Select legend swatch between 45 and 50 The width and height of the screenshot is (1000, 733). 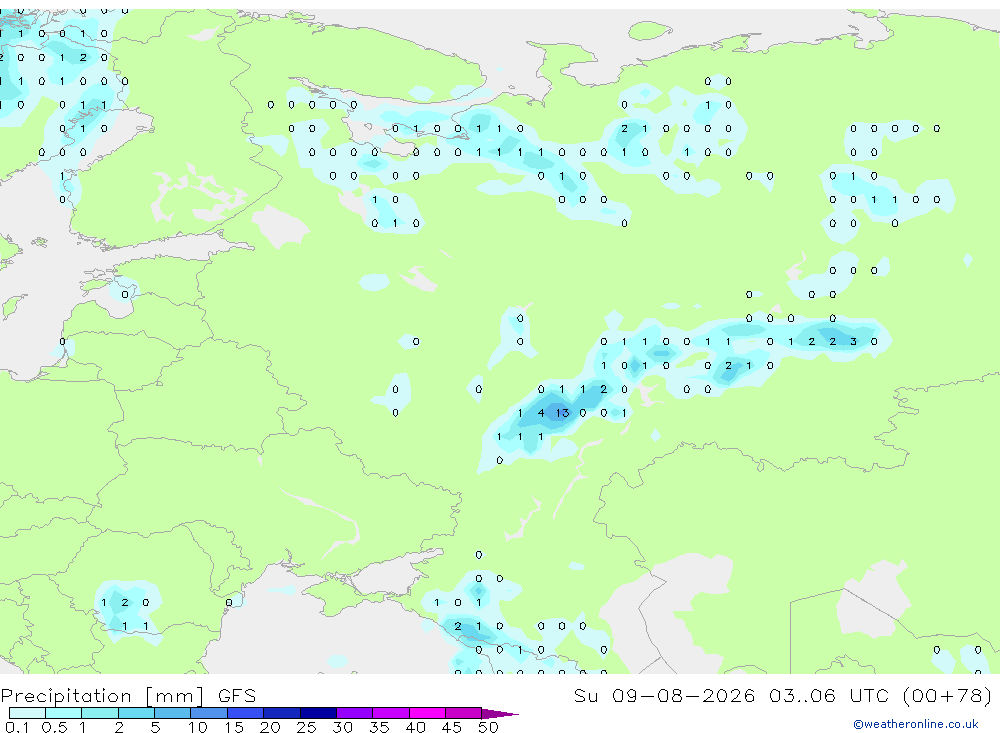pos(464,713)
